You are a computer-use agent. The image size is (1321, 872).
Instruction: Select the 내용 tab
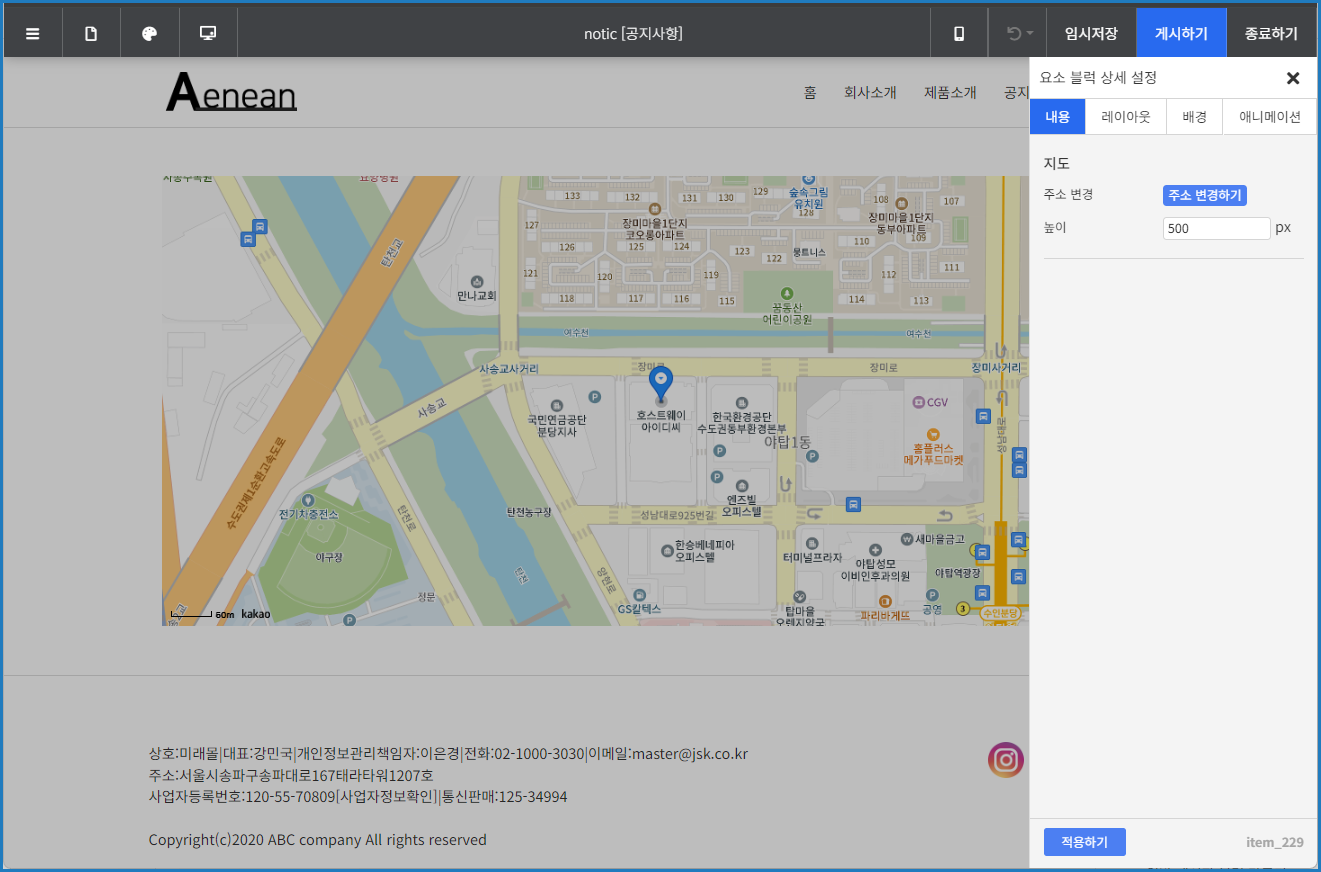pyautogui.click(x=1057, y=117)
